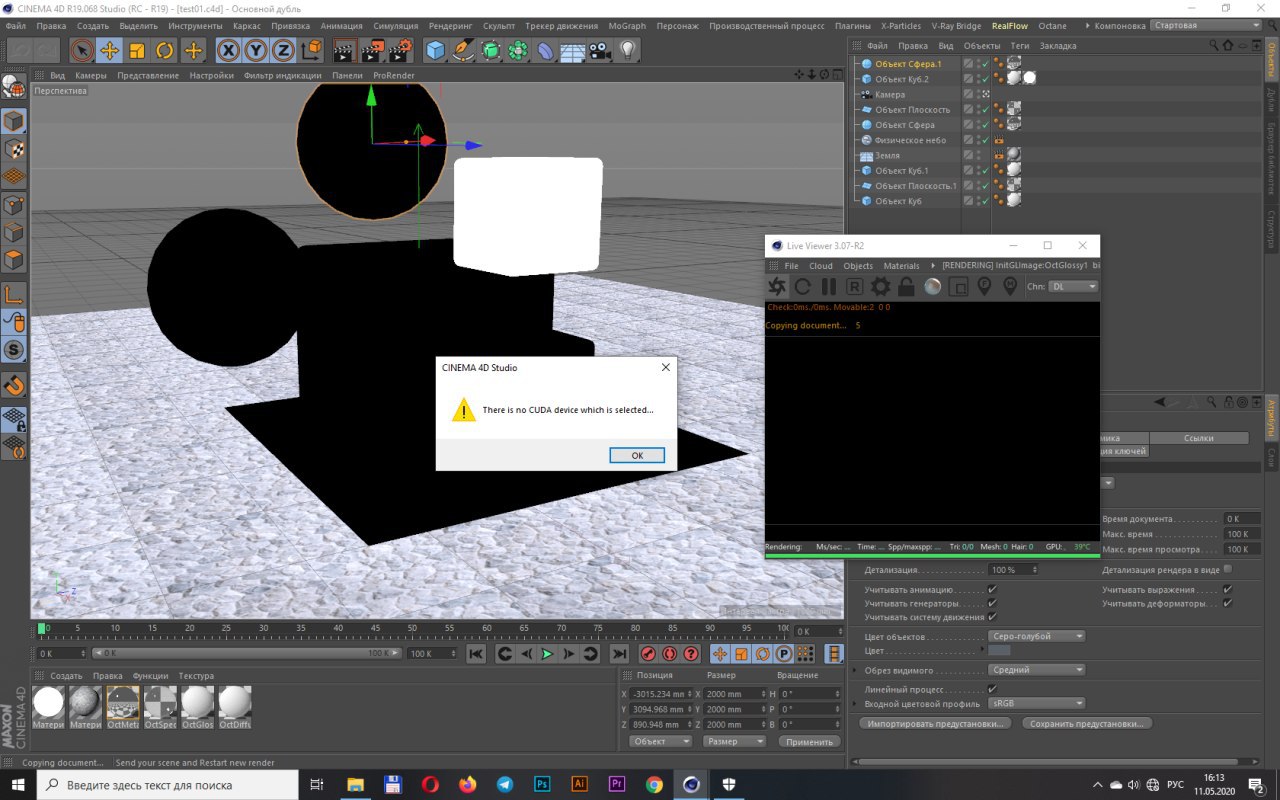Screen dimensions: 1280x800
Task: Open Octane settings gear in Live Viewer
Action: (881, 287)
